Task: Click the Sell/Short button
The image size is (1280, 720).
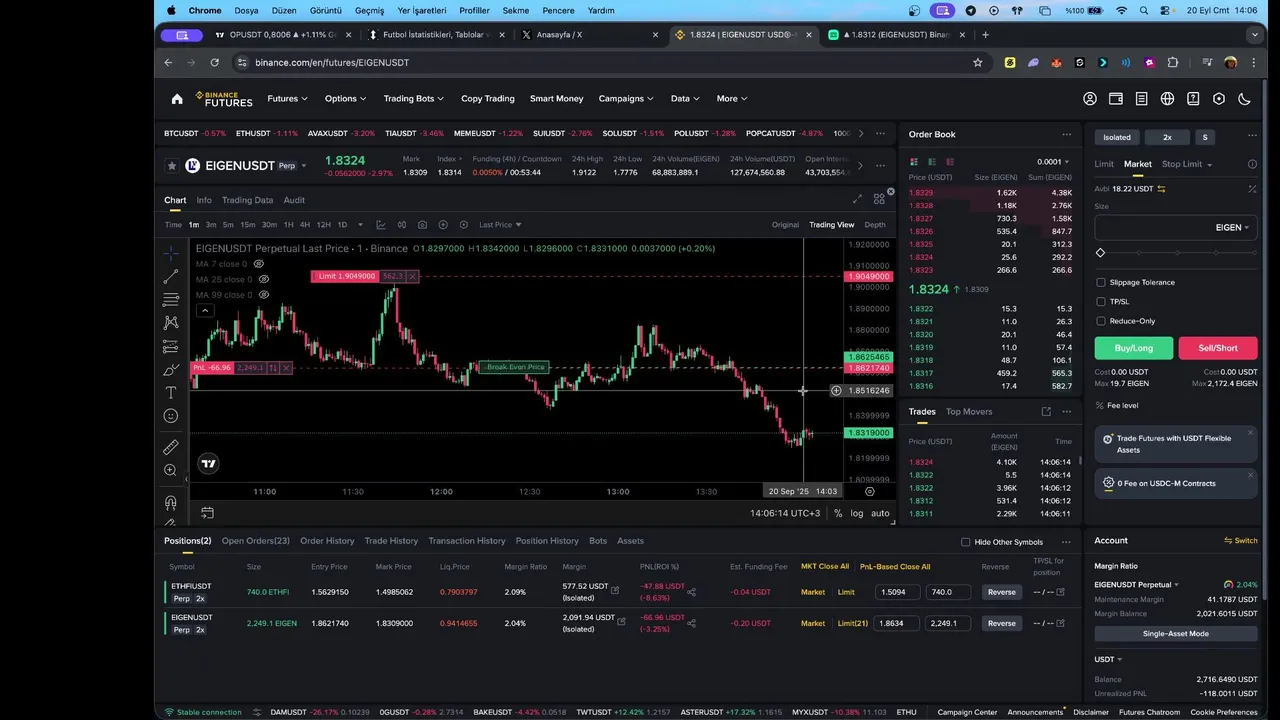Action: (x=1218, y=348)
